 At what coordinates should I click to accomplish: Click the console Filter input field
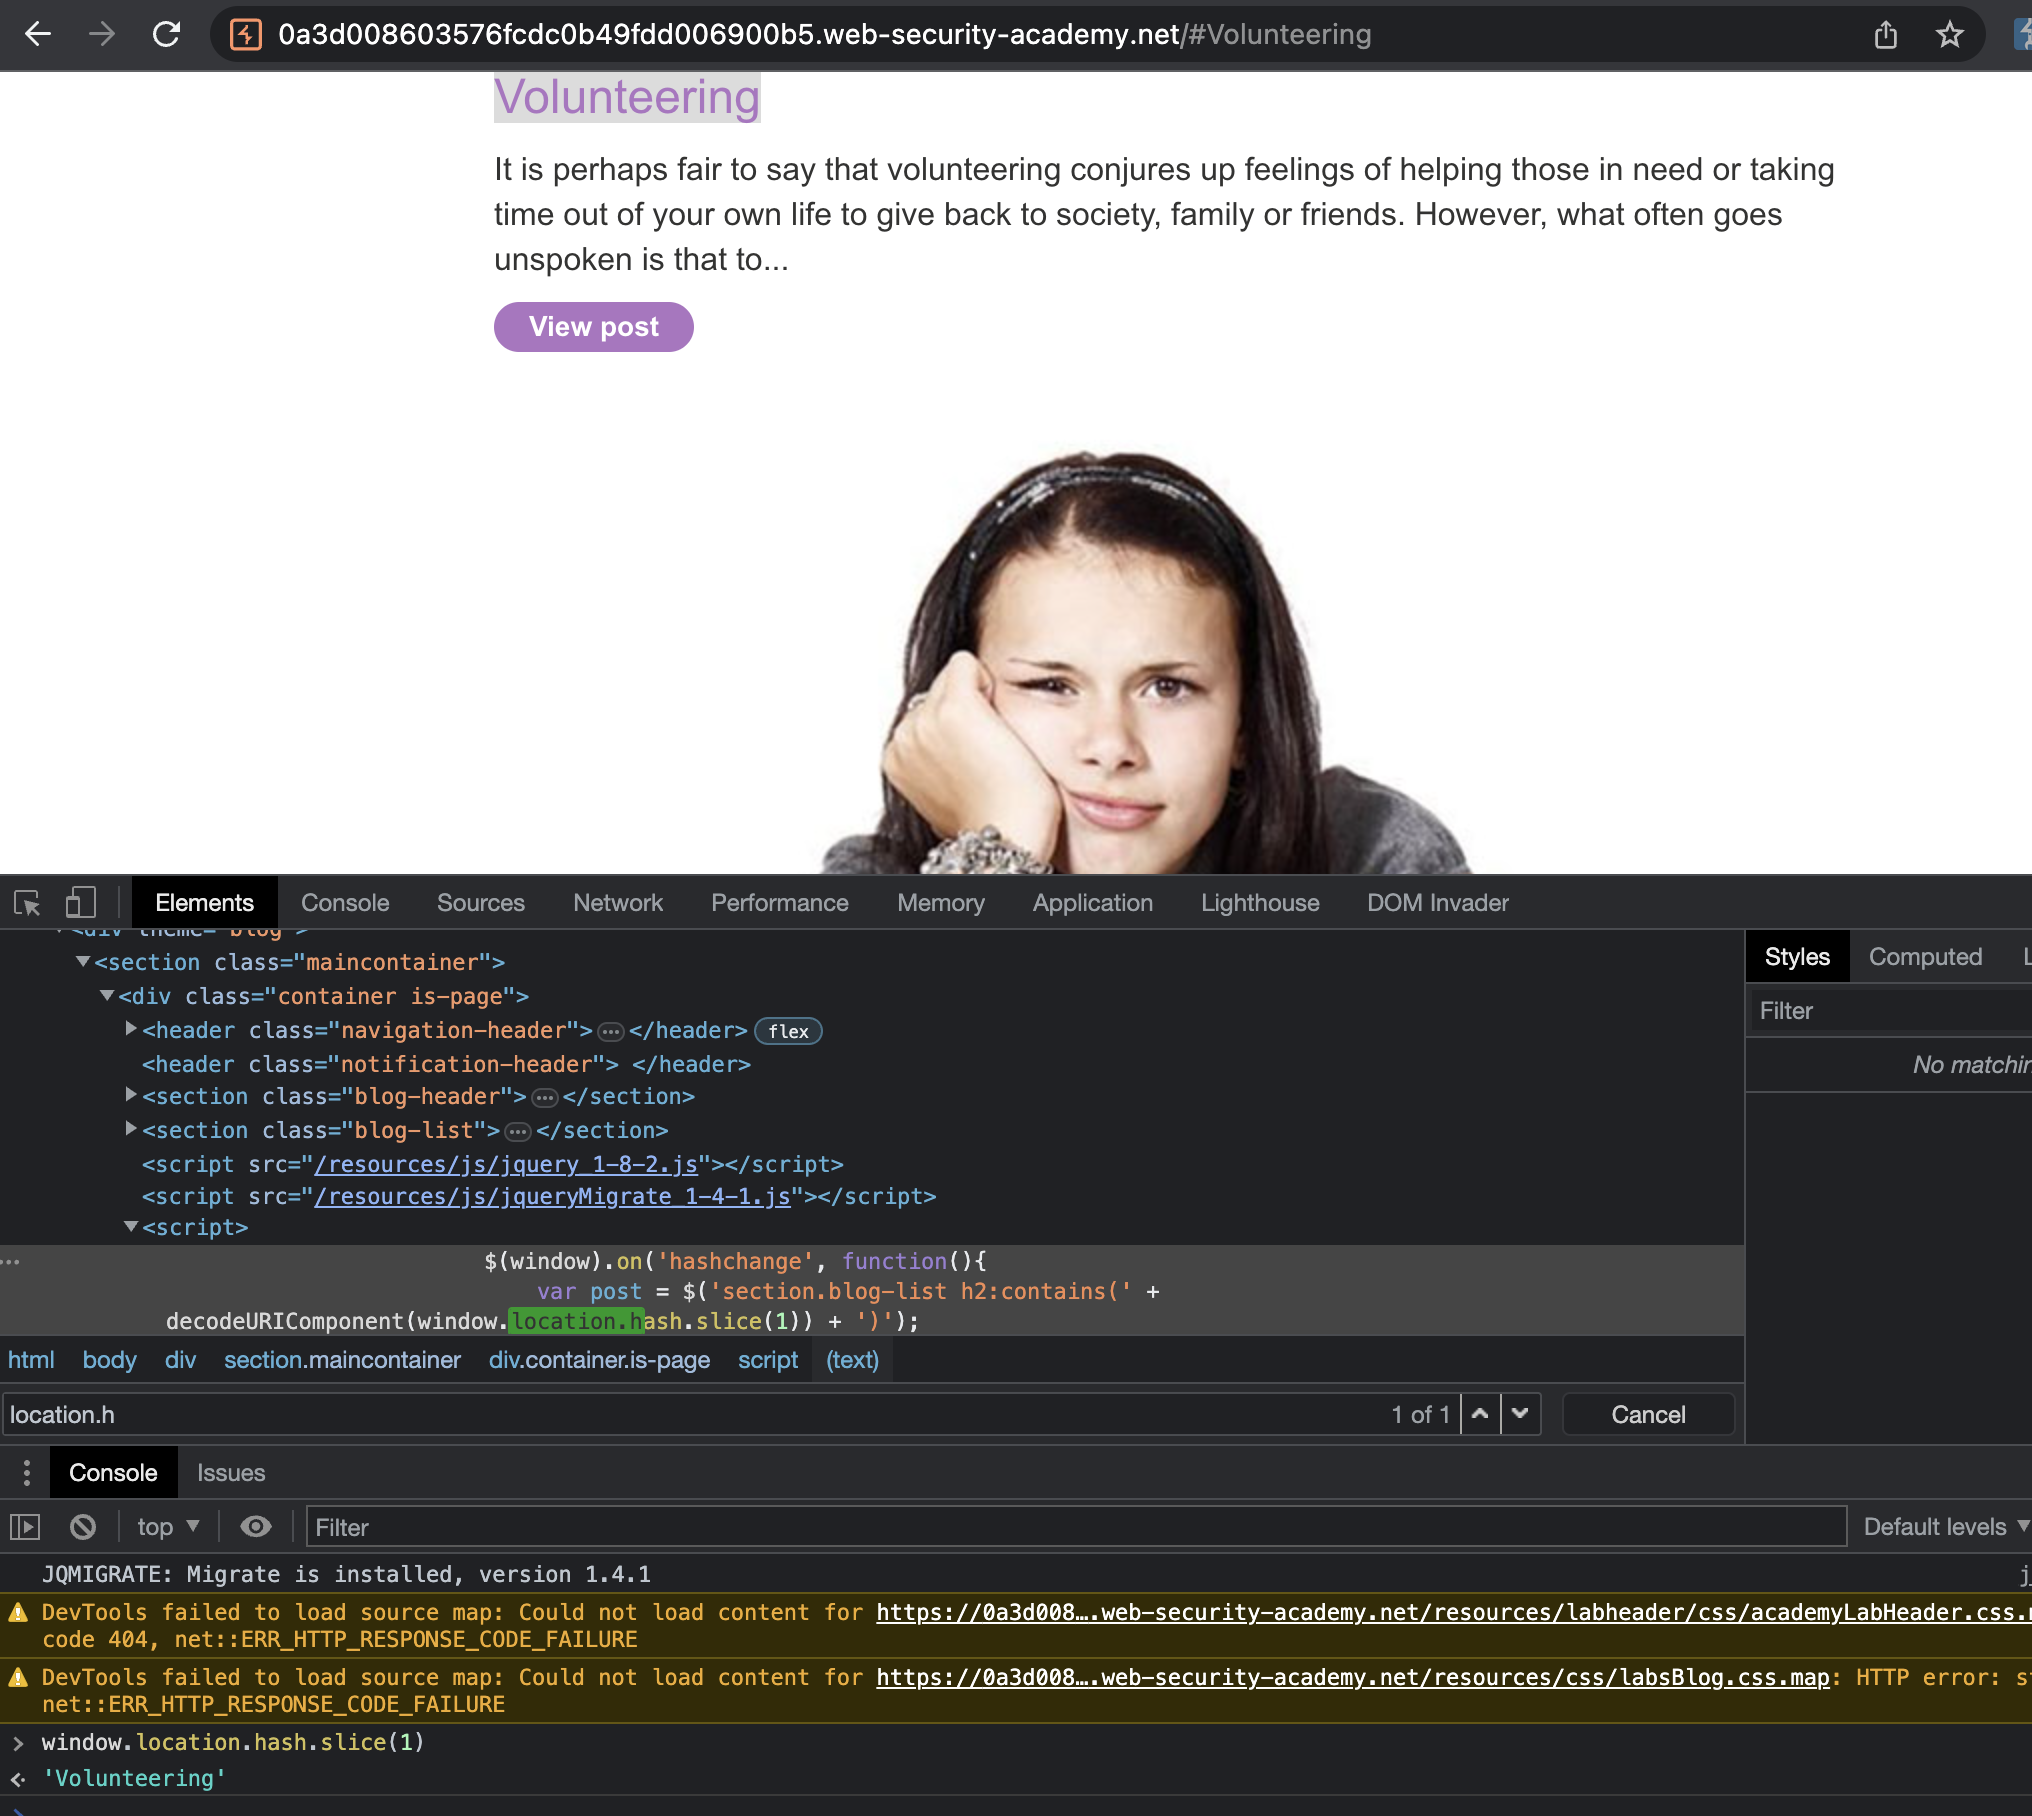click(1075, 1527)
